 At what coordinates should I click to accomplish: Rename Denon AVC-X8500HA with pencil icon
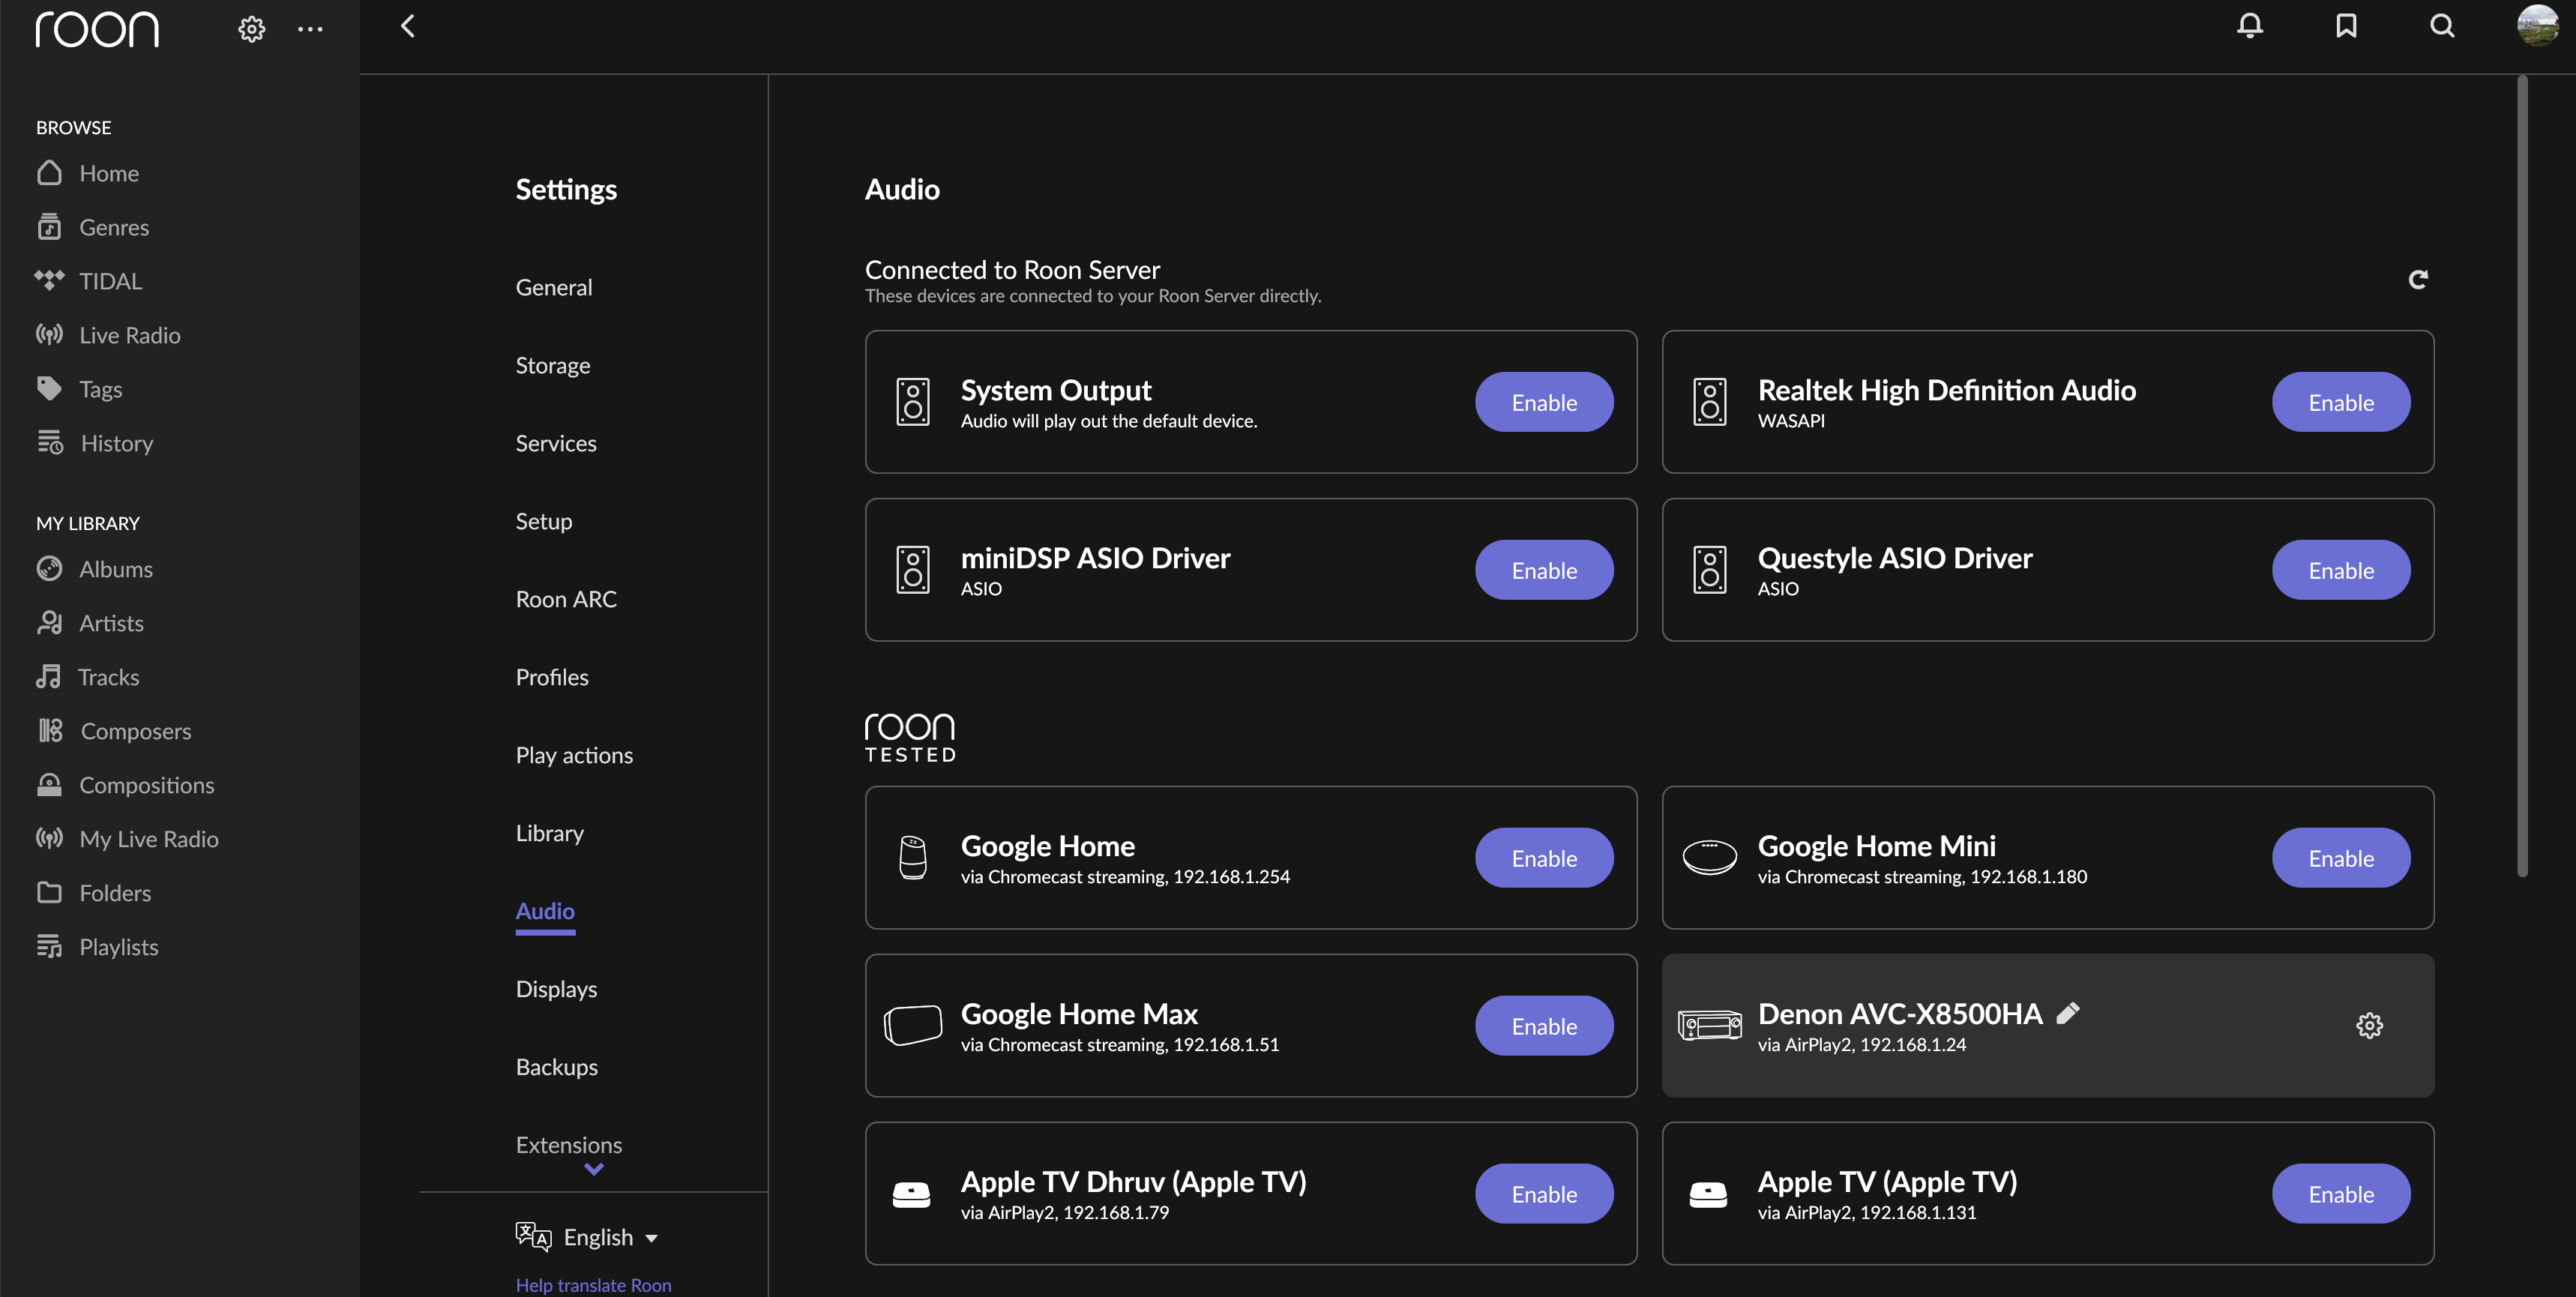[x=2067, y=1013]
